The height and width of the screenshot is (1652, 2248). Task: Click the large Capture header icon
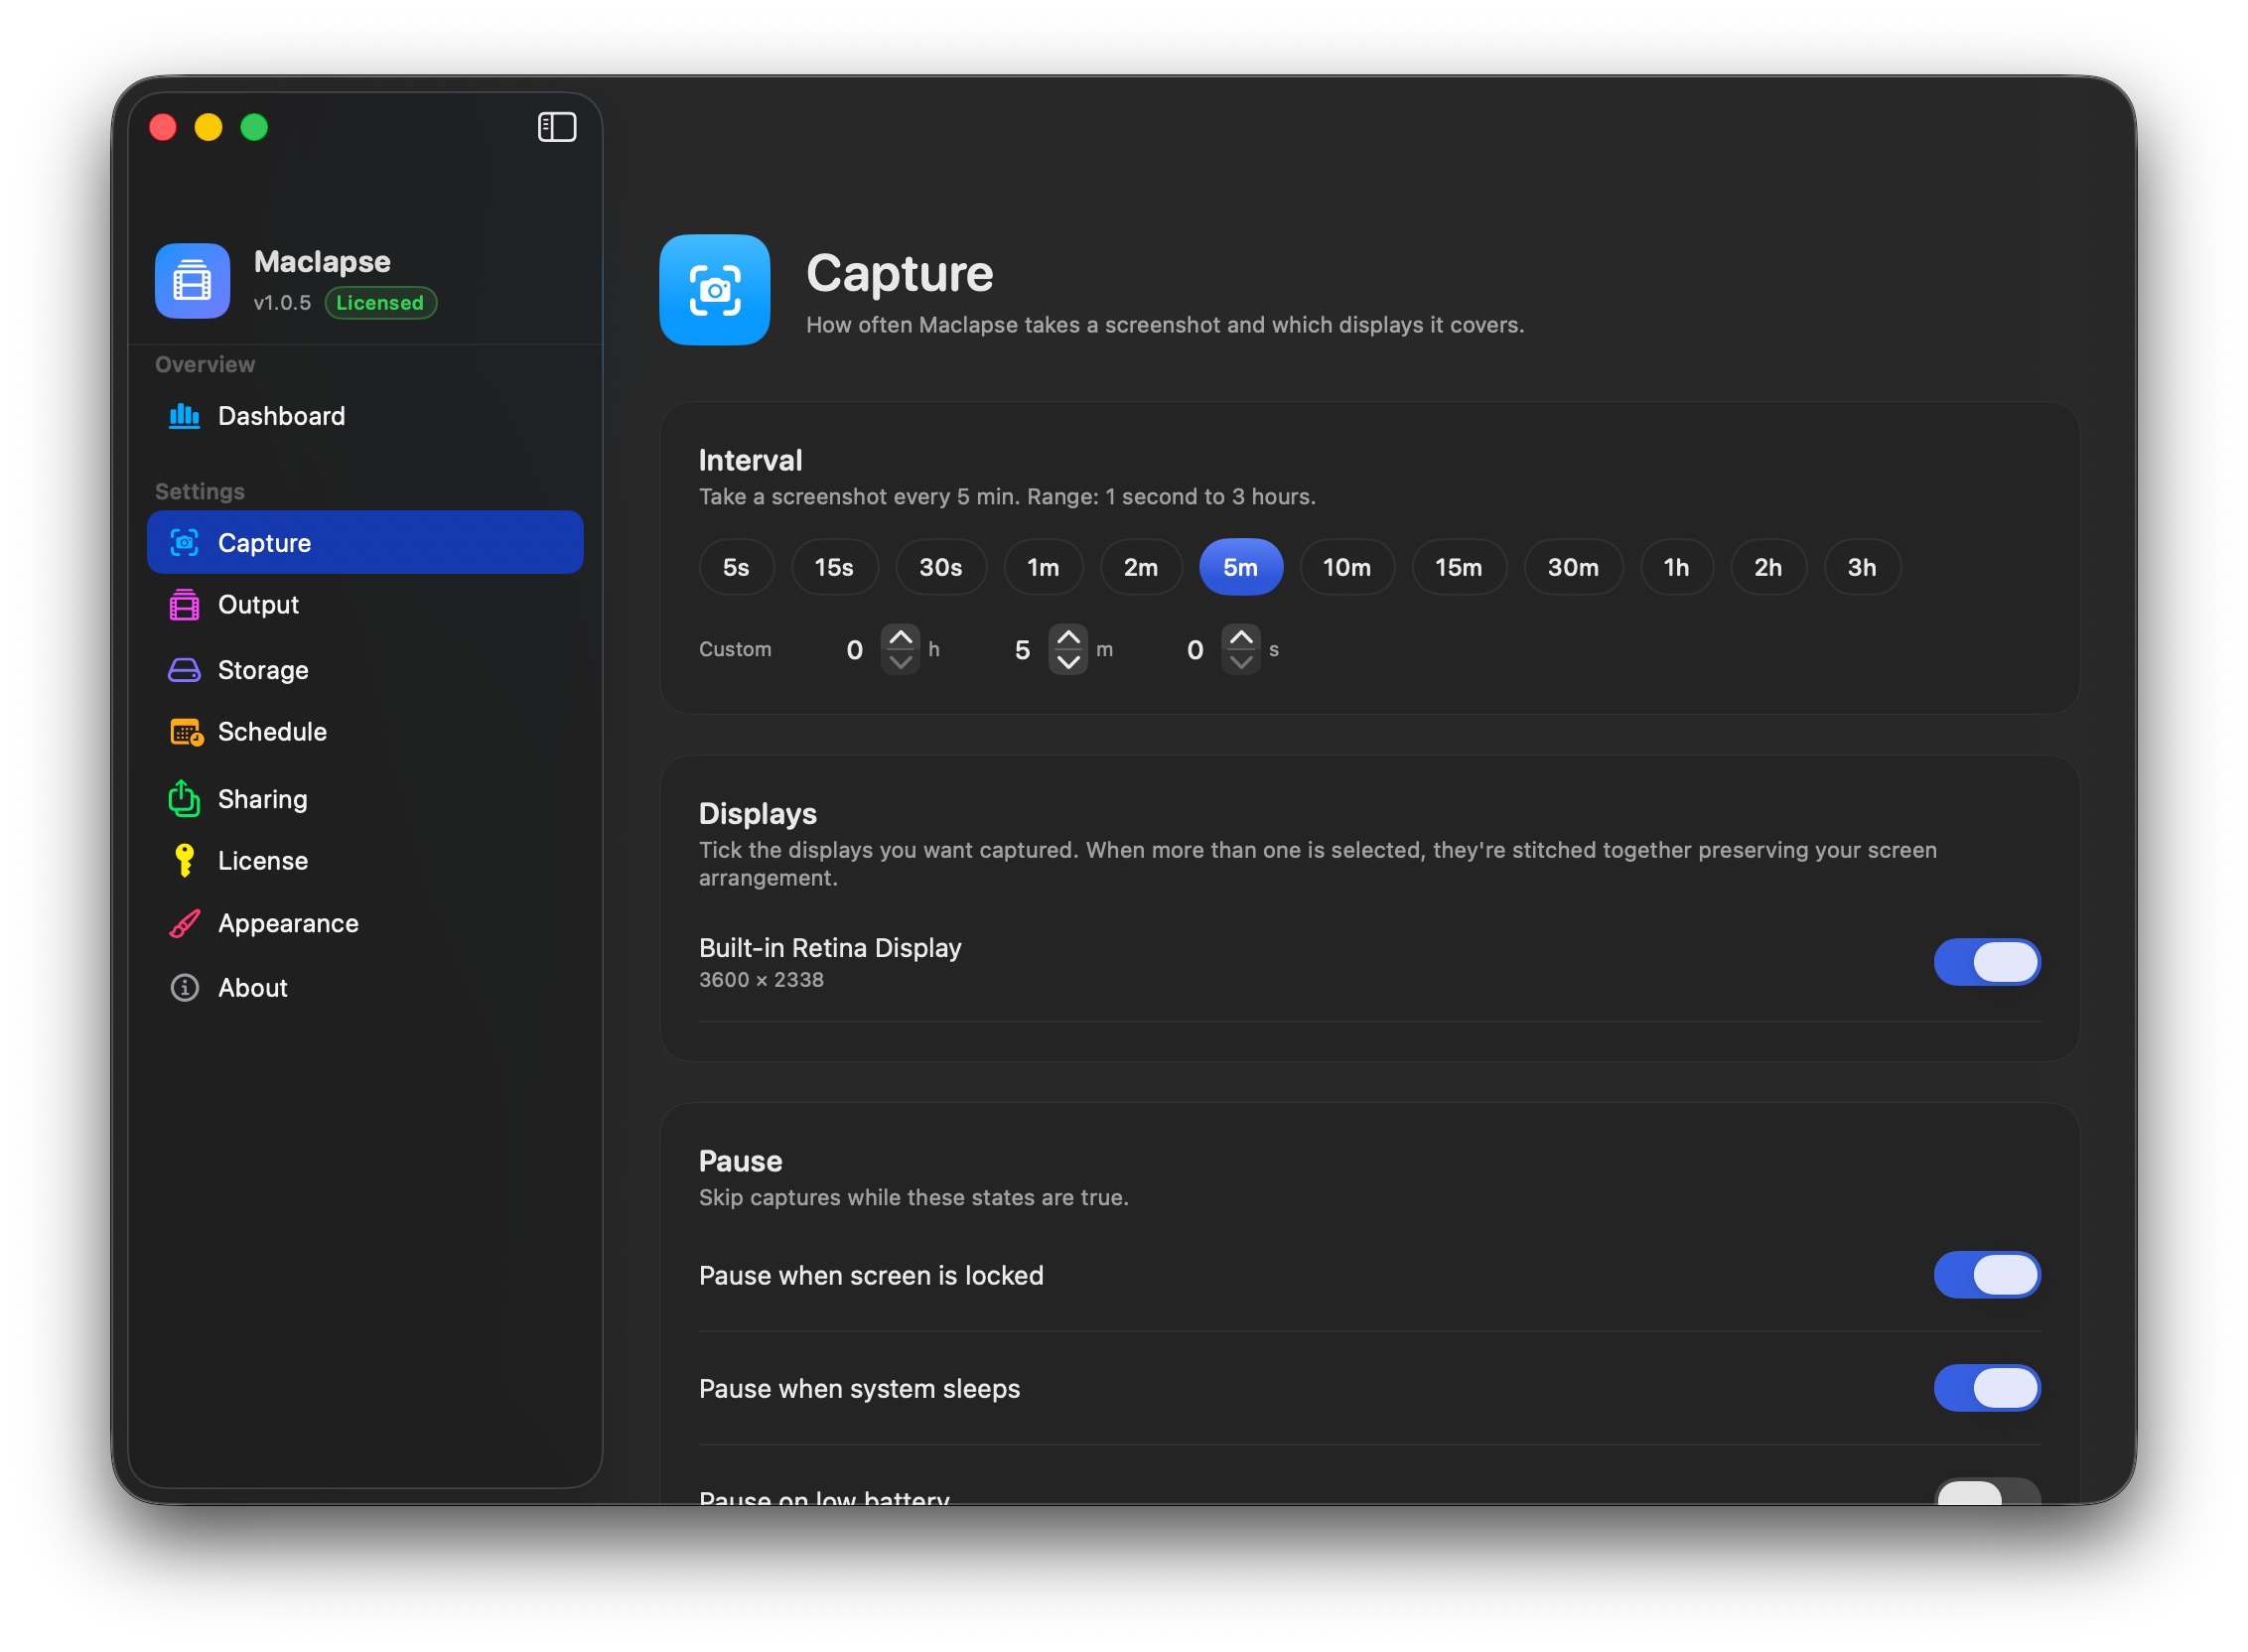[x=715, y=290]
